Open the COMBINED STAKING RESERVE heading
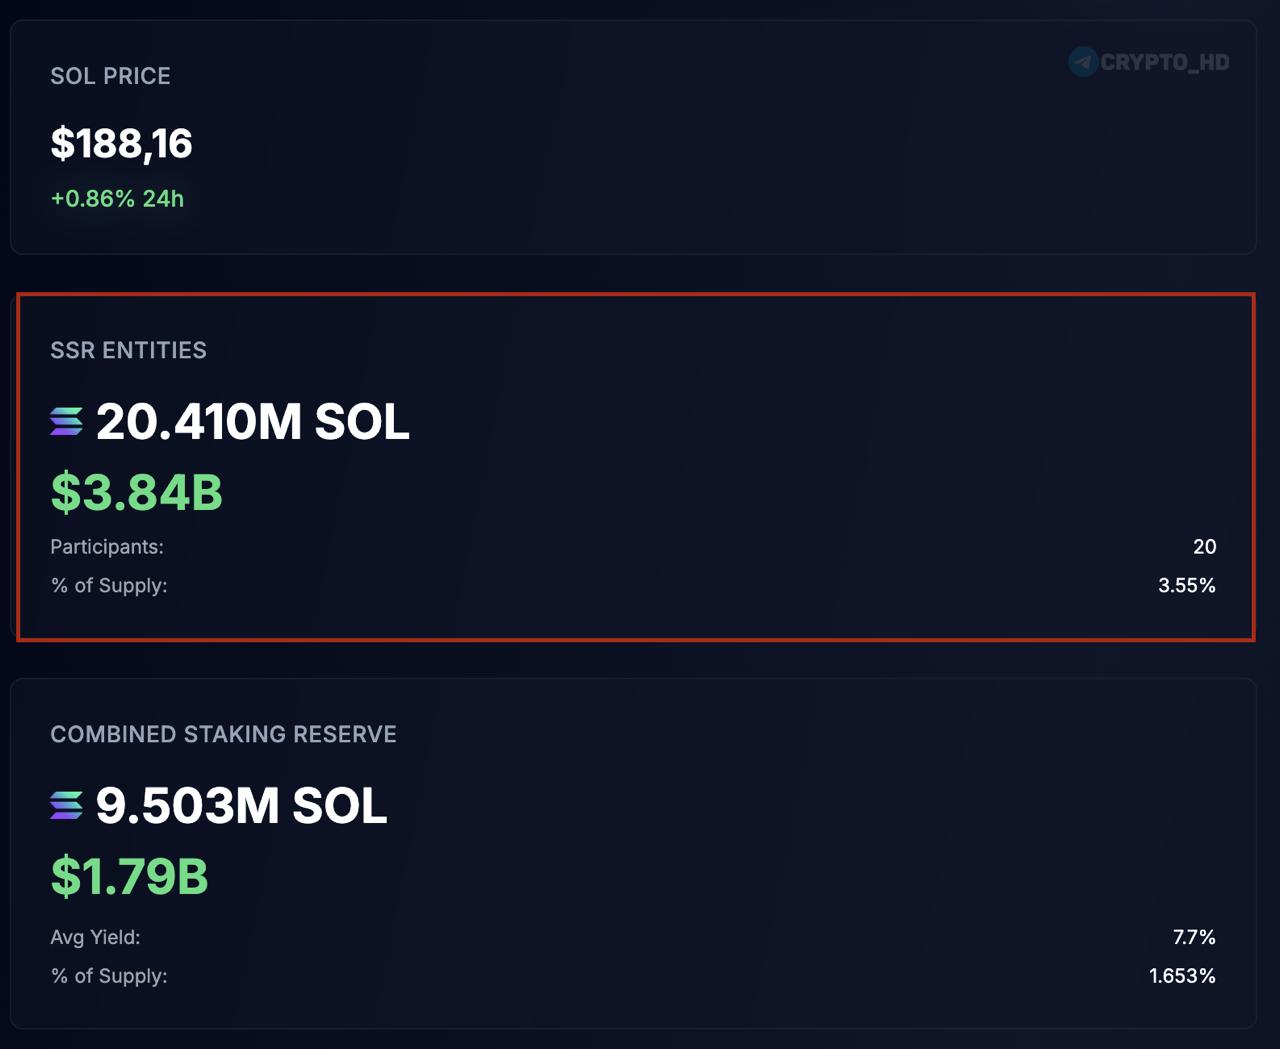 [x=223, y=734]
